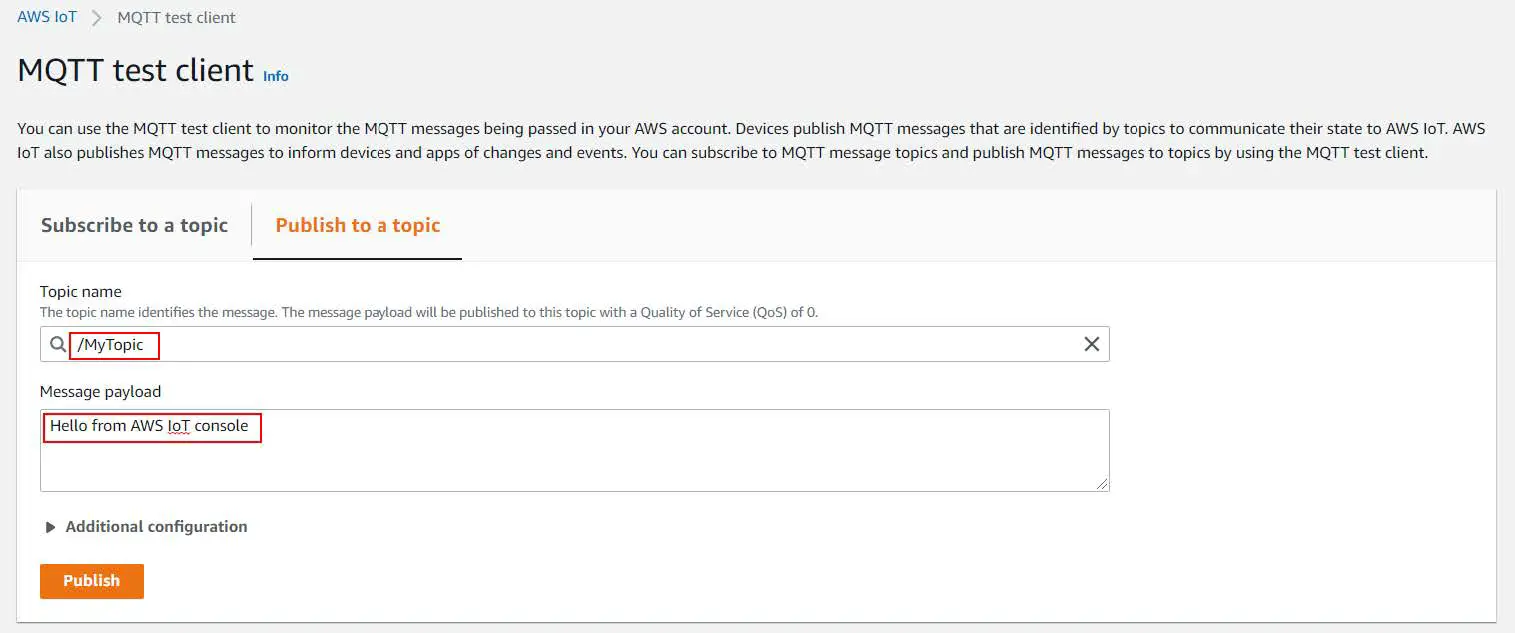Select the Publish to a topic tab

click(x=357, y=225)
